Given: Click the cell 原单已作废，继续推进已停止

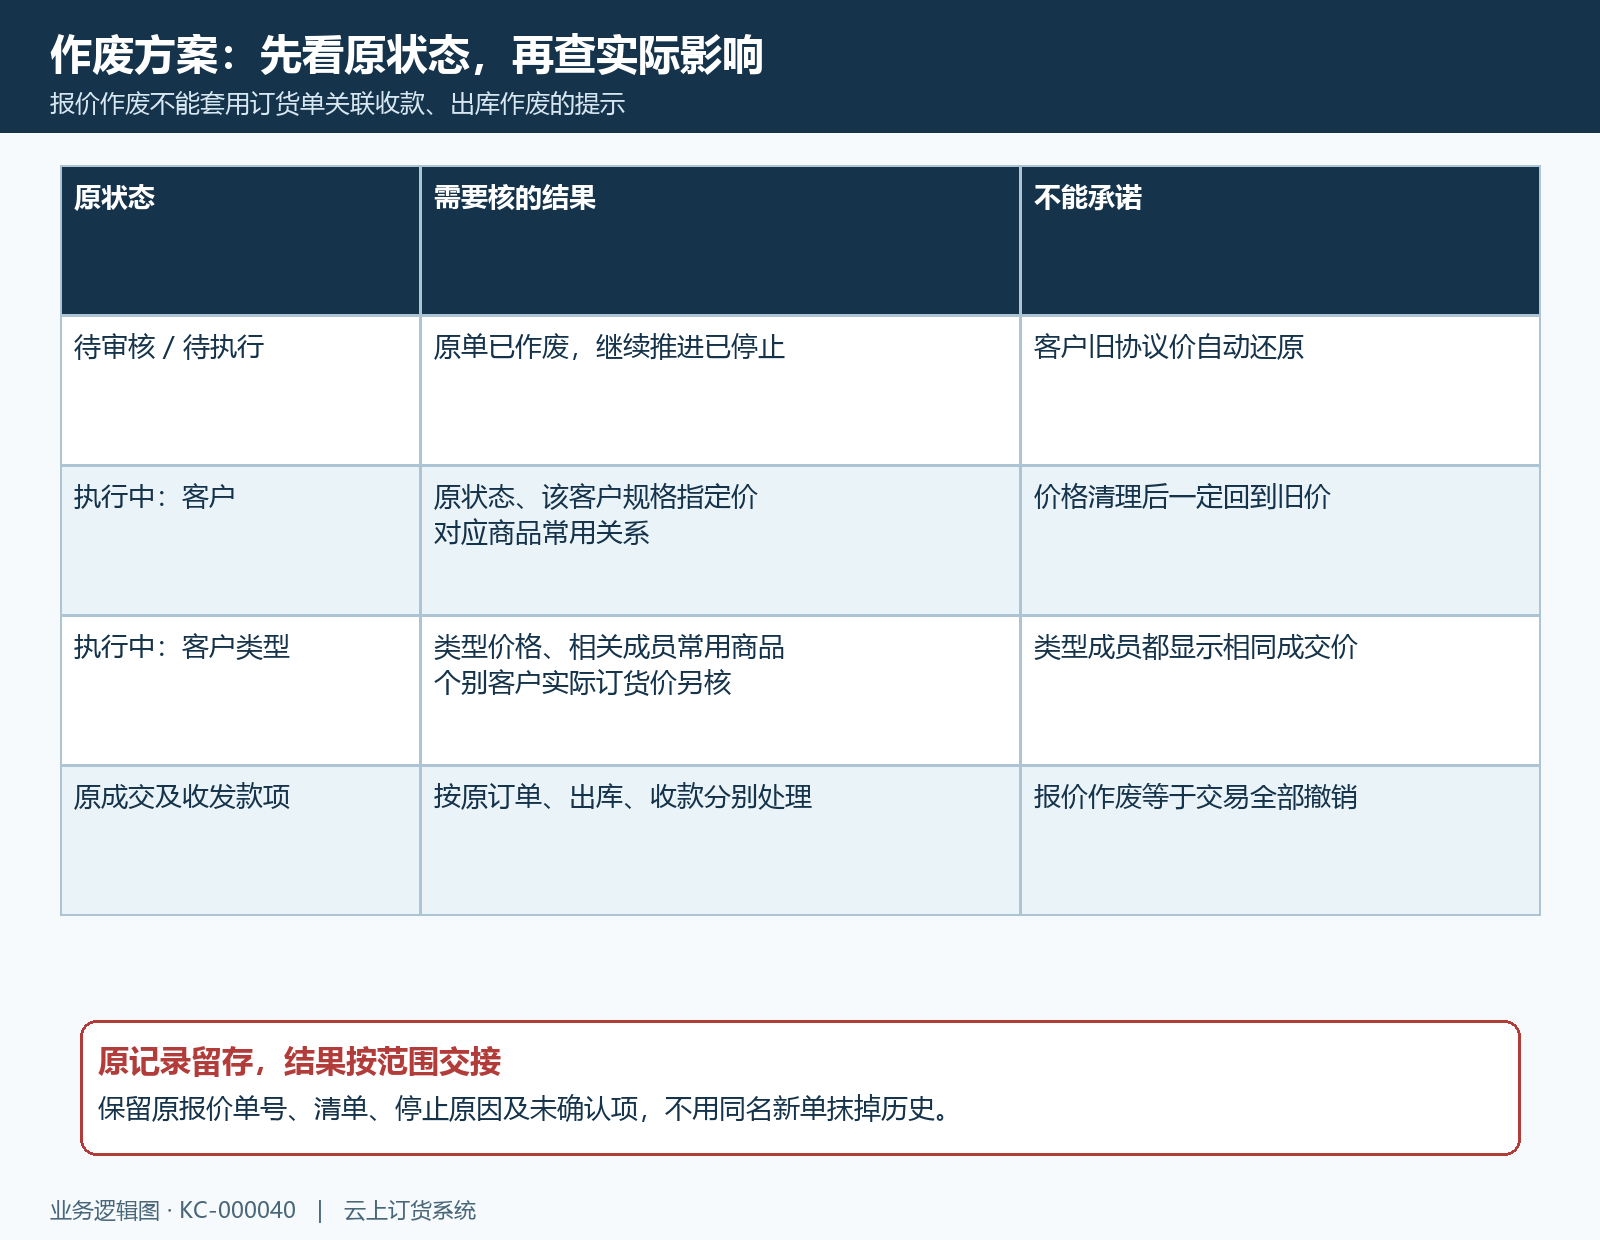Looking at the screenshot, I should click(x=720, y=391).
